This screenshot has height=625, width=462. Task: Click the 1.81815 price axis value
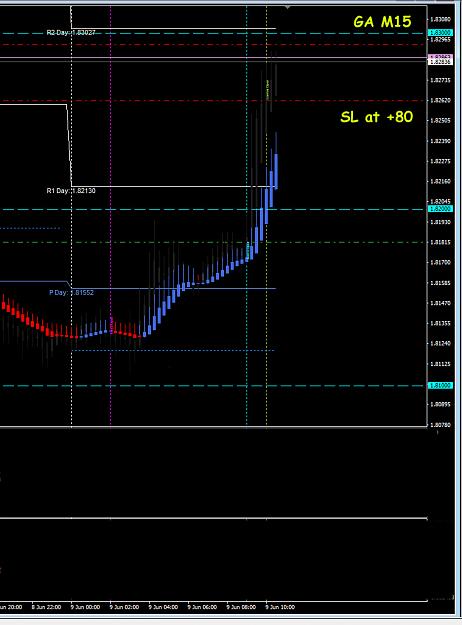[x=441, y=242]
